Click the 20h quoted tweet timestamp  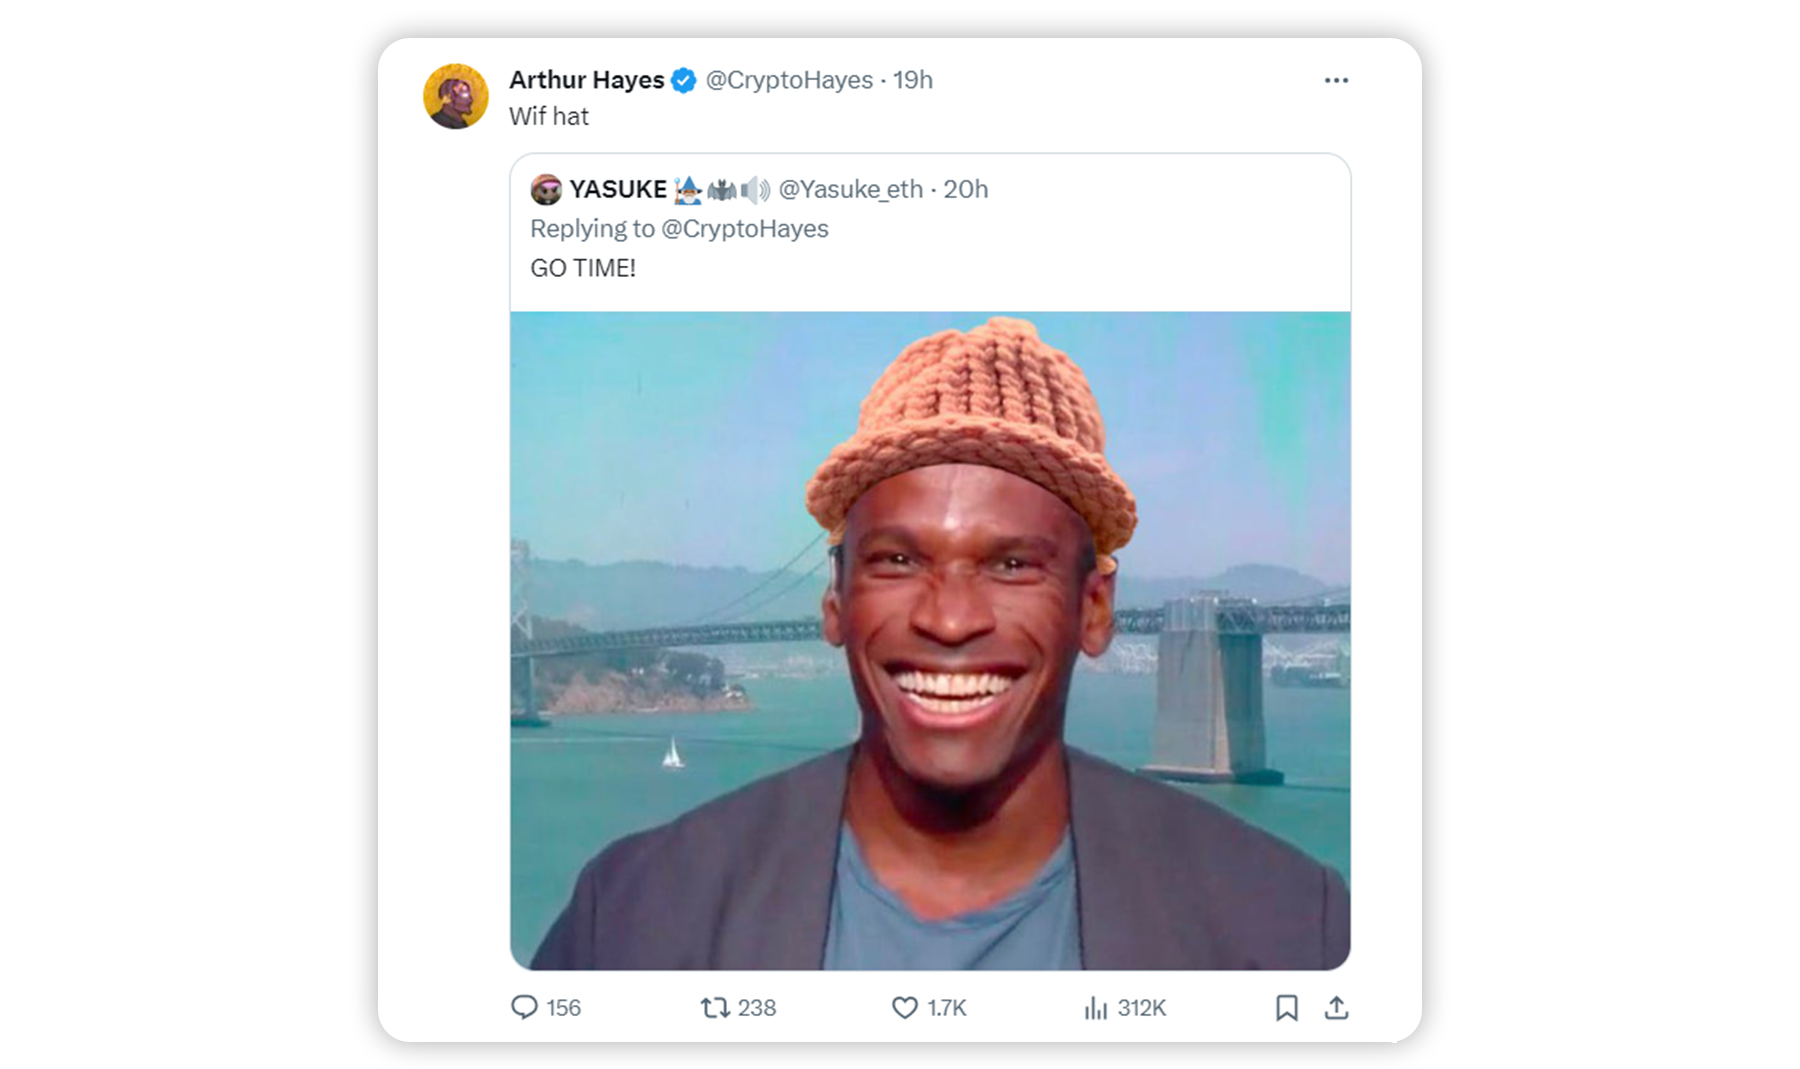[966, 189]
